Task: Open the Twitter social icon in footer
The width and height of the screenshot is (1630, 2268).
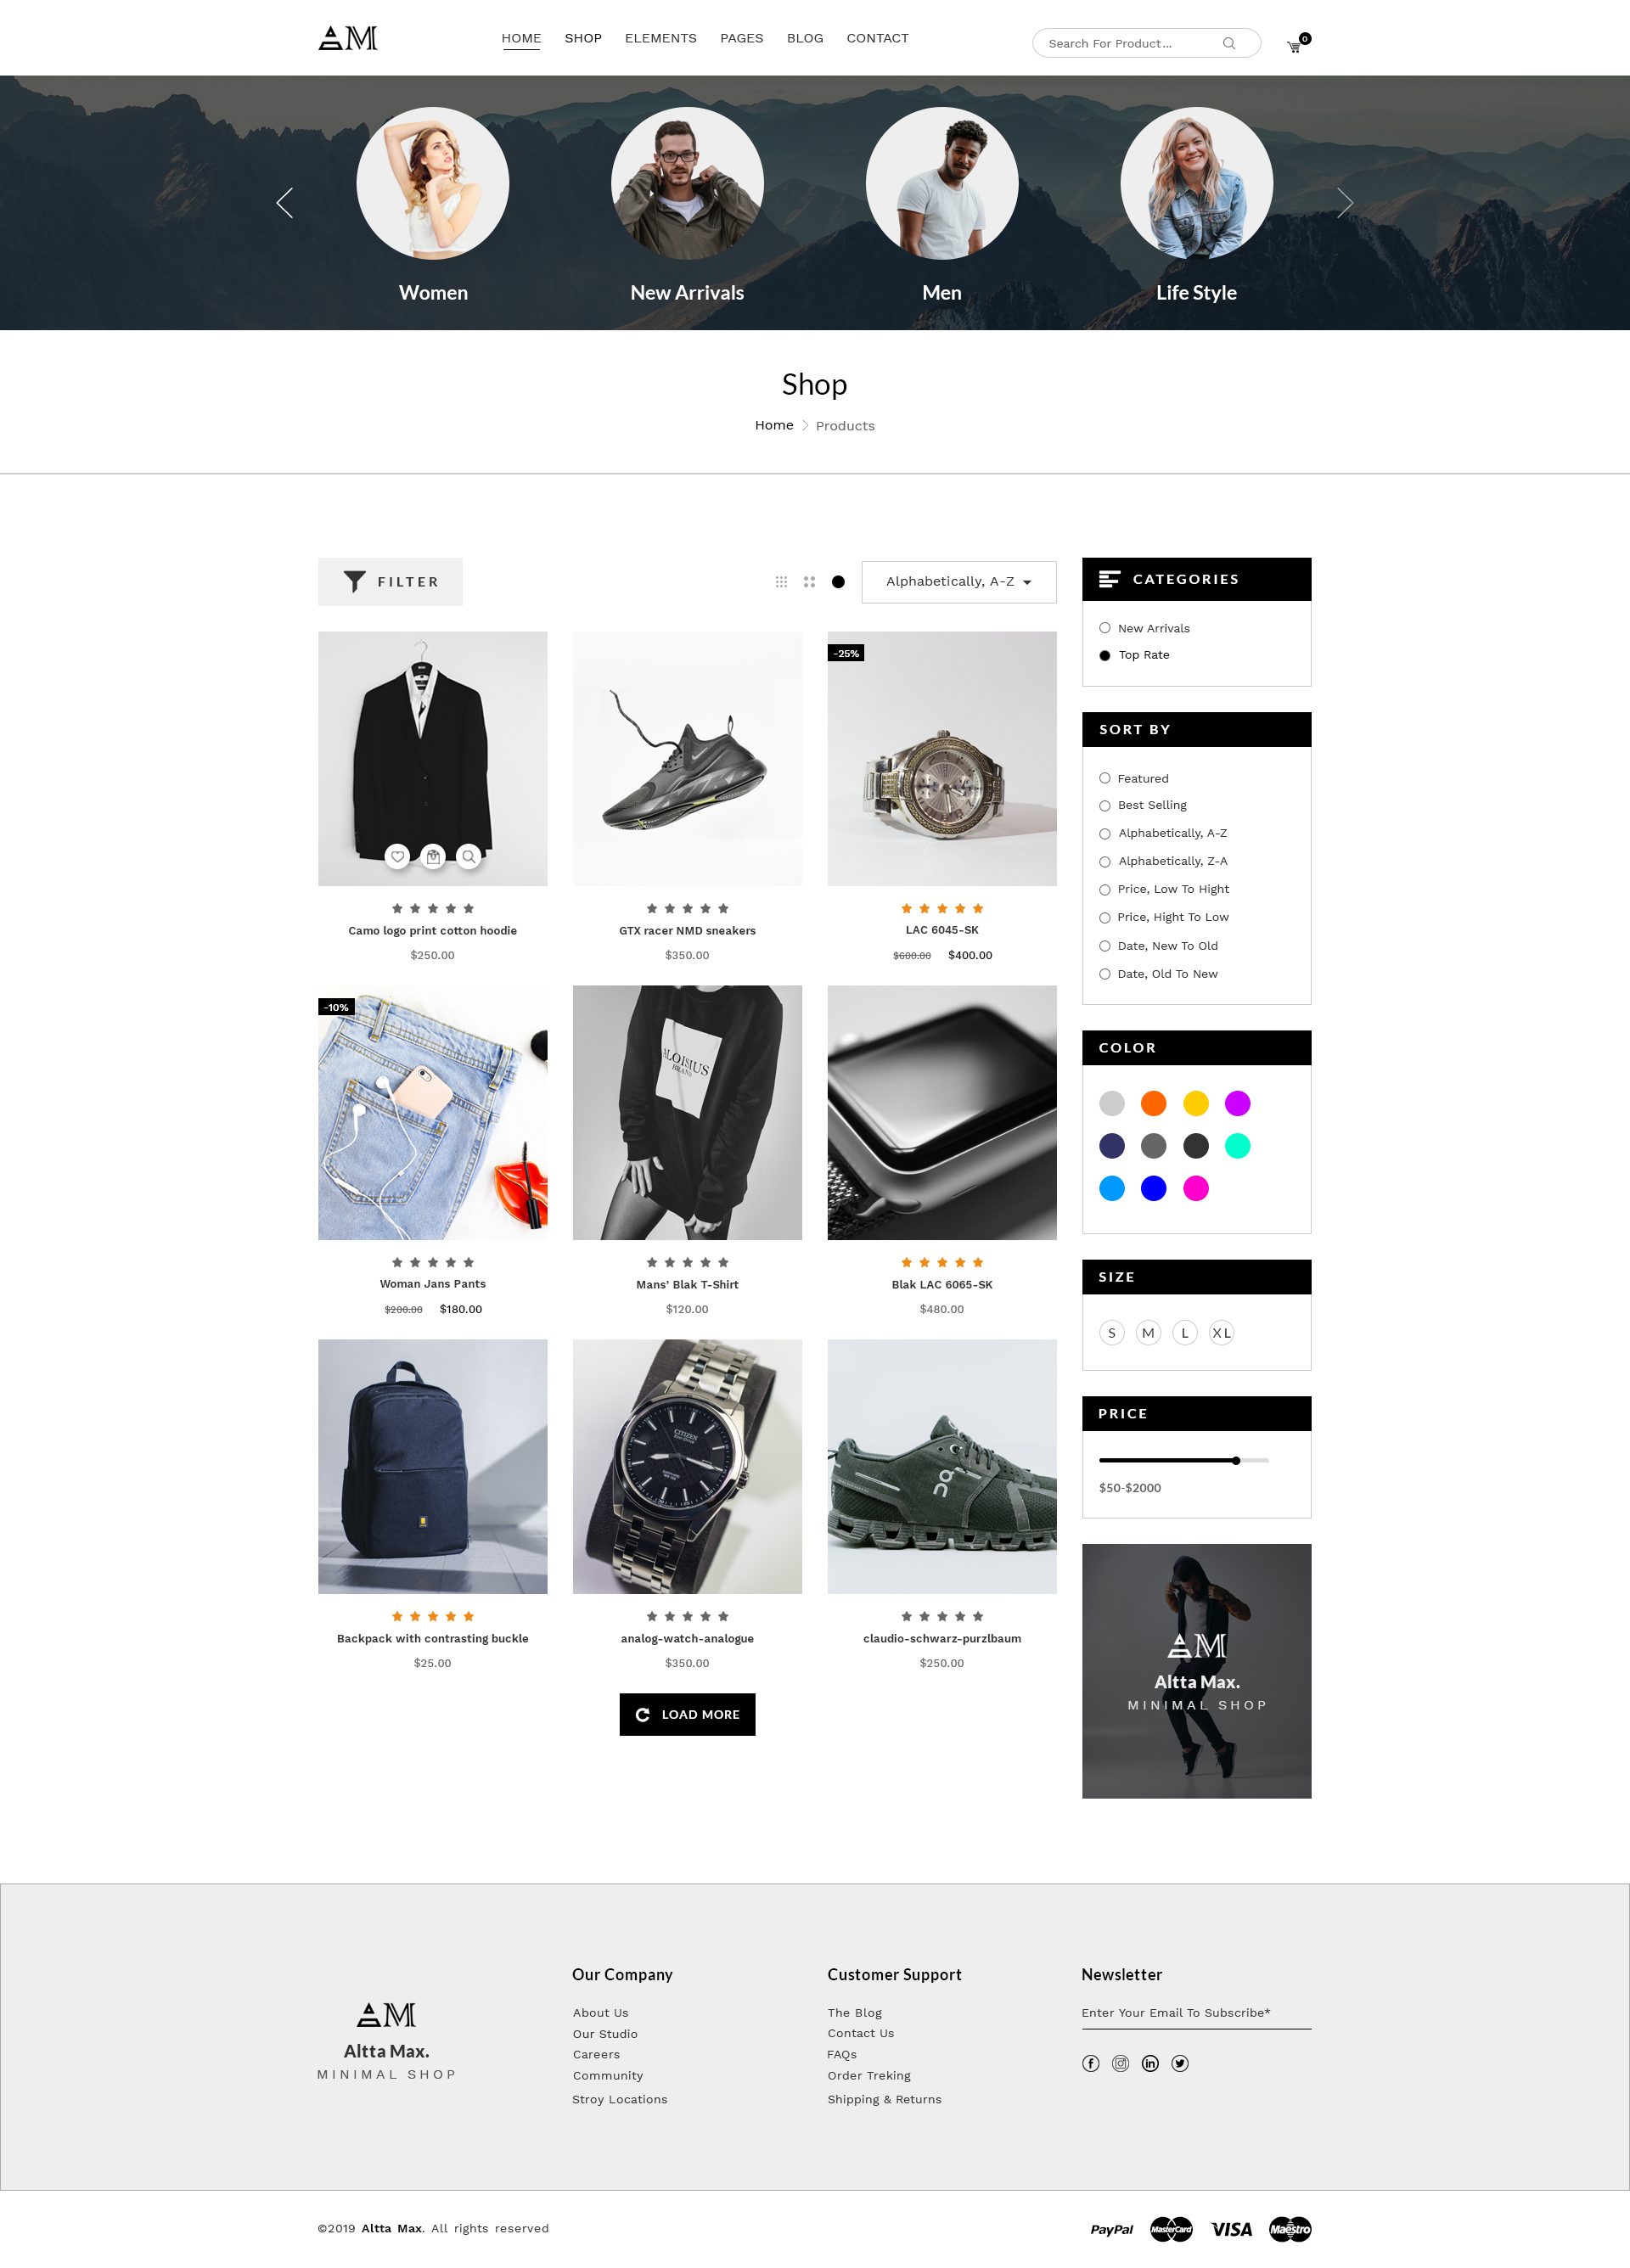Action: coord(1180,2063)
